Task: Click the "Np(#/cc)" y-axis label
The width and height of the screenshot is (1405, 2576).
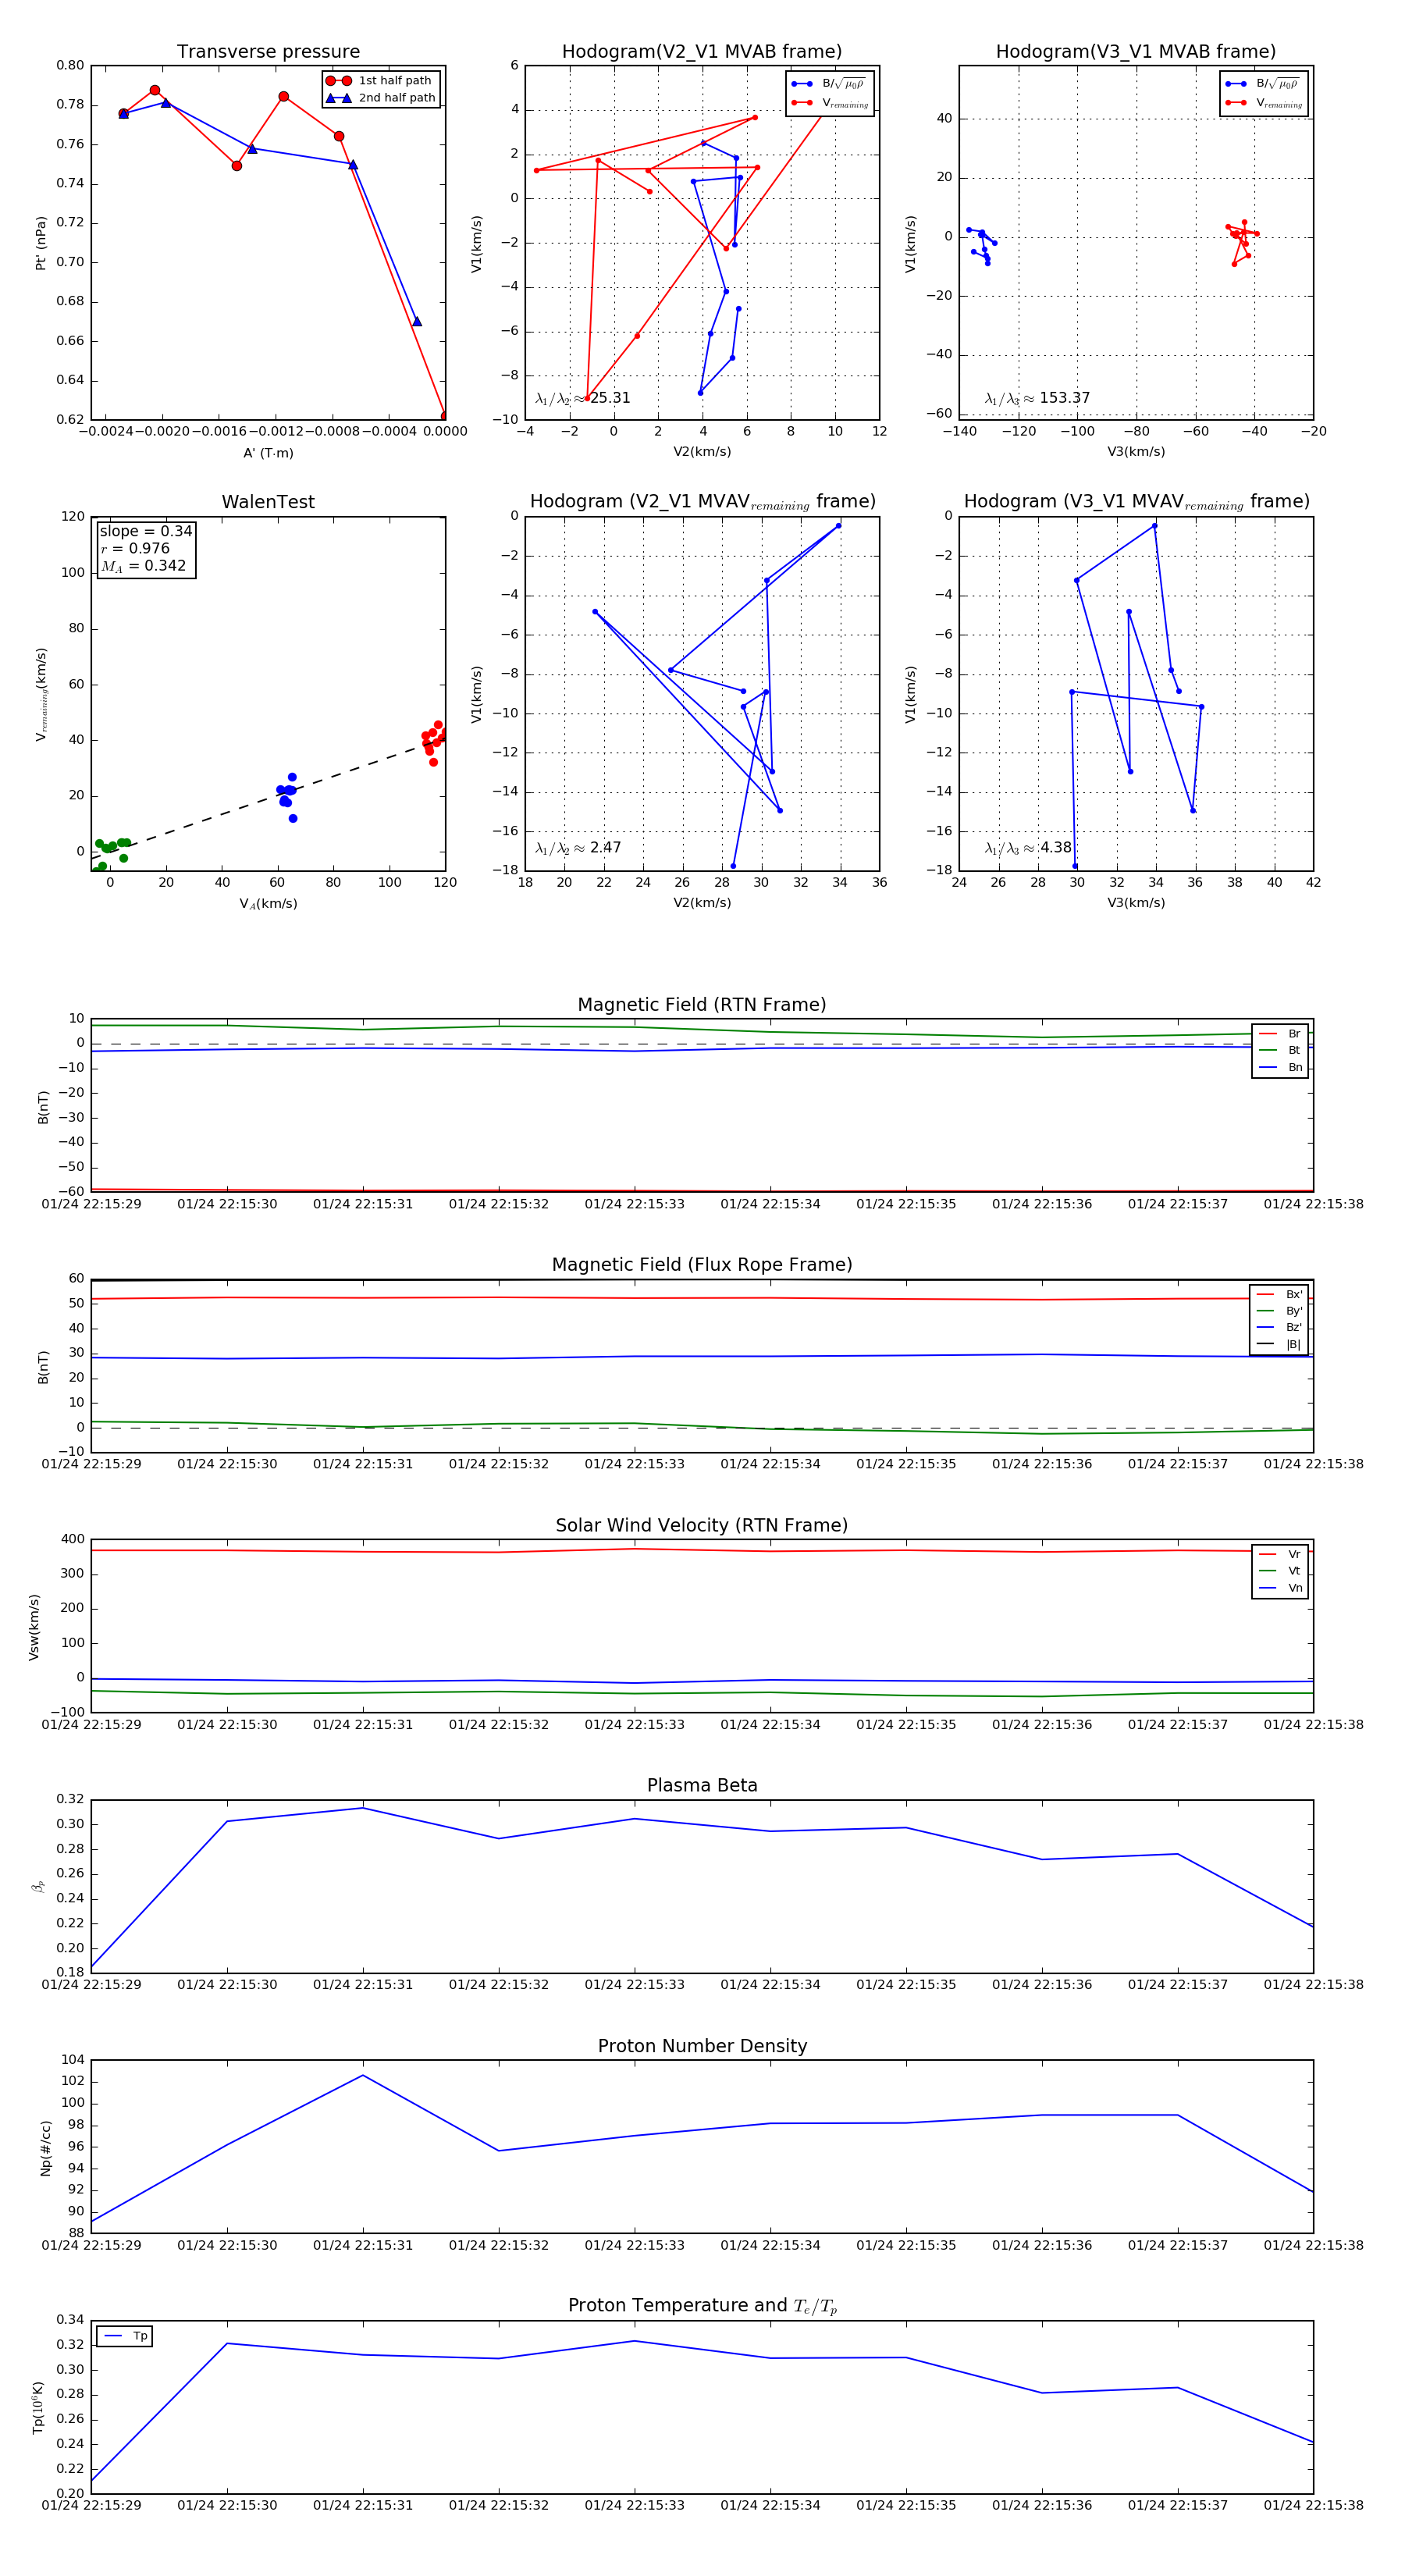Action: tap(45, 2148)
